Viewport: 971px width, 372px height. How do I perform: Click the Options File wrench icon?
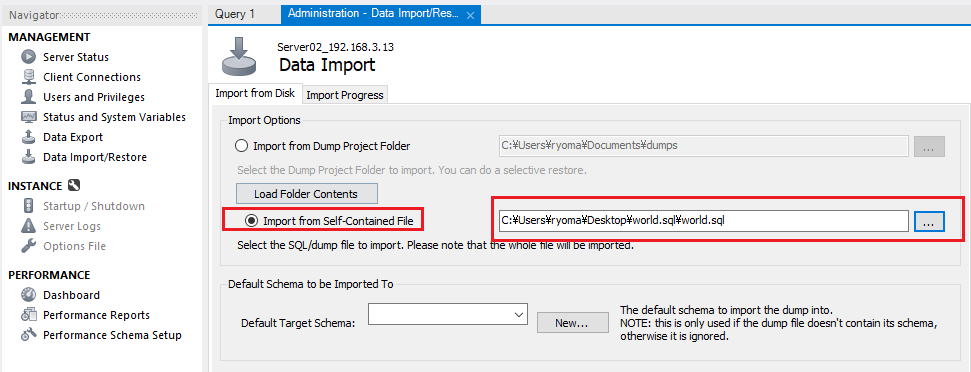[28, 246]
